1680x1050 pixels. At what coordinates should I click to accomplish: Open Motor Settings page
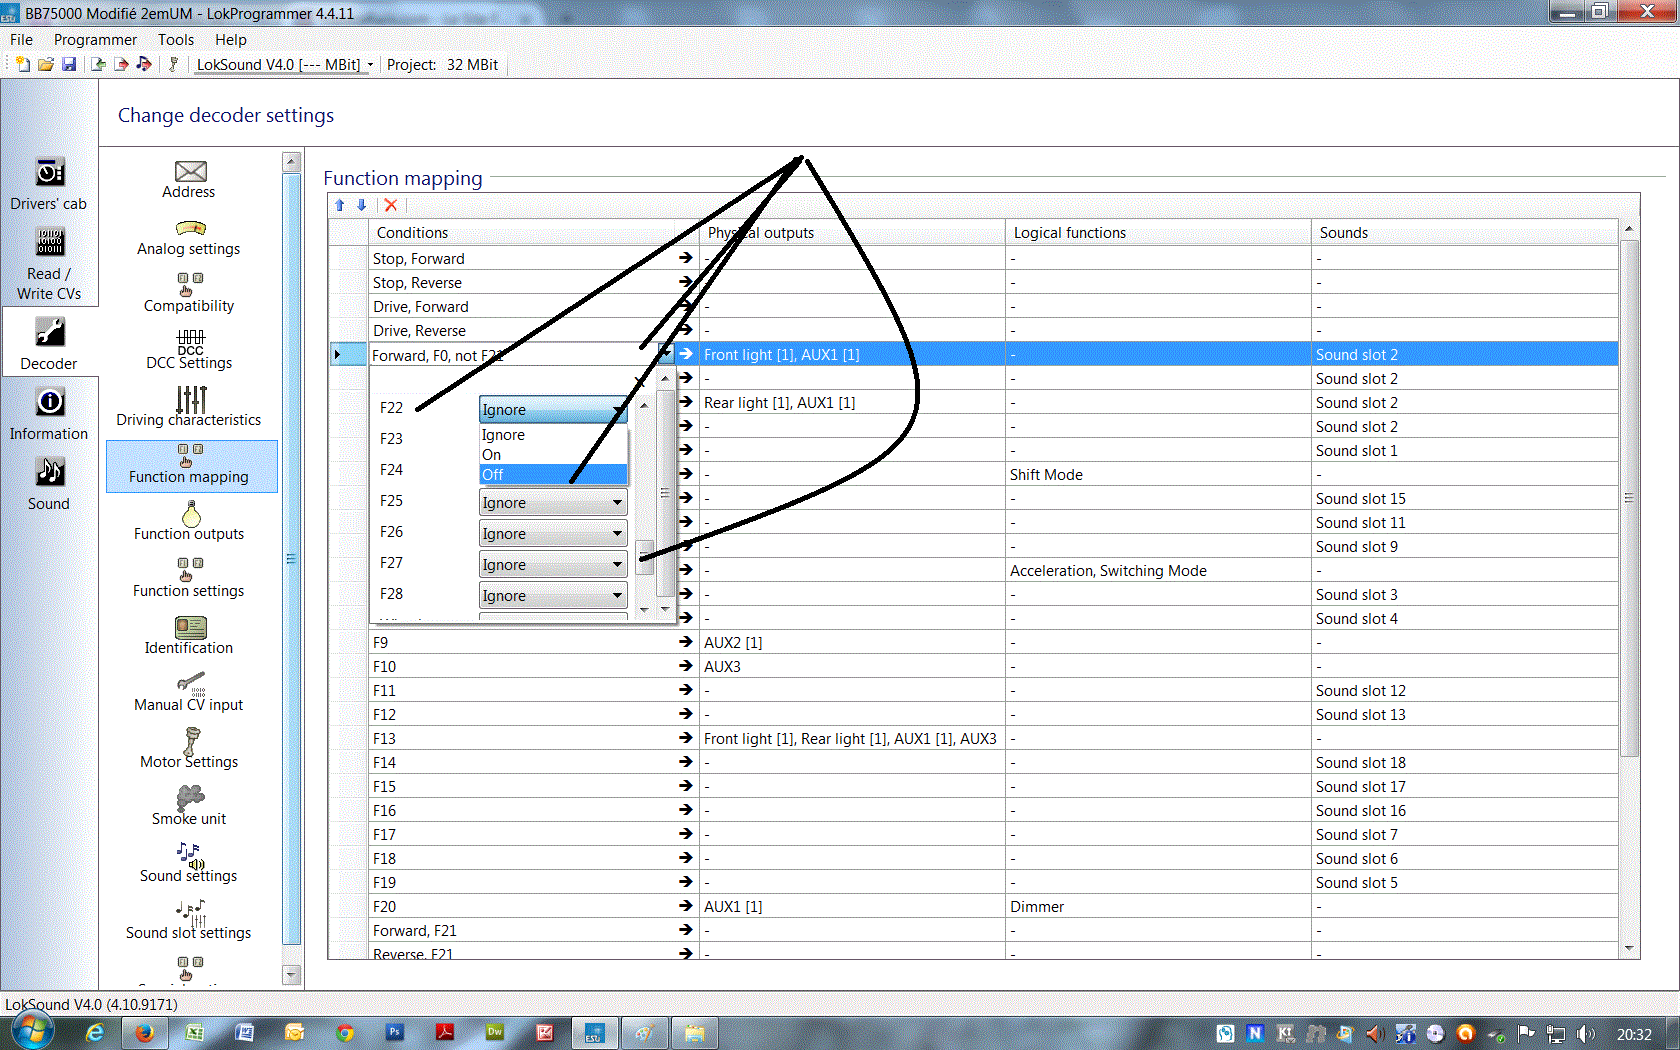point(189,749)
